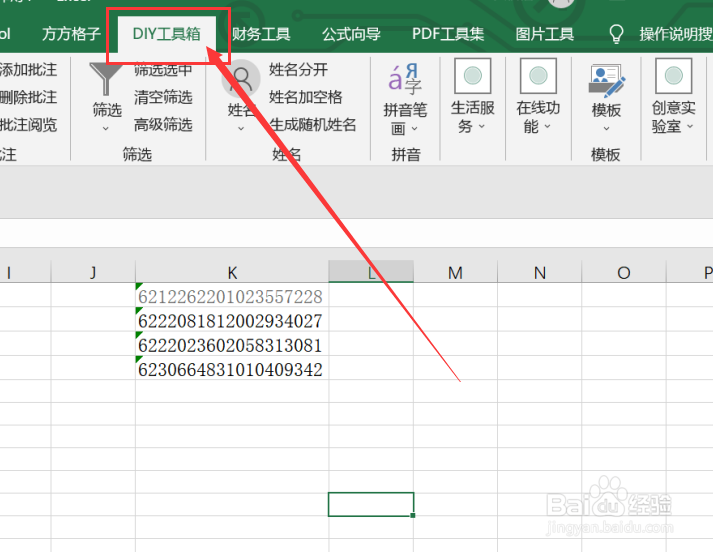Expand the 创意实验室 dropdown arrow
The height and width of the screenshot is (552, 713).
click(x=690, y=126)
